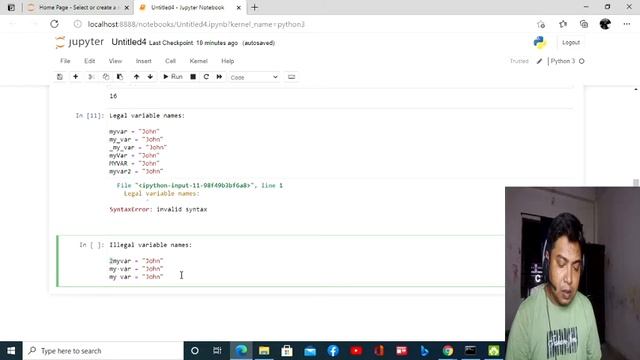
Task: Reload the page with the refresh icon
Action: [54, 24]
